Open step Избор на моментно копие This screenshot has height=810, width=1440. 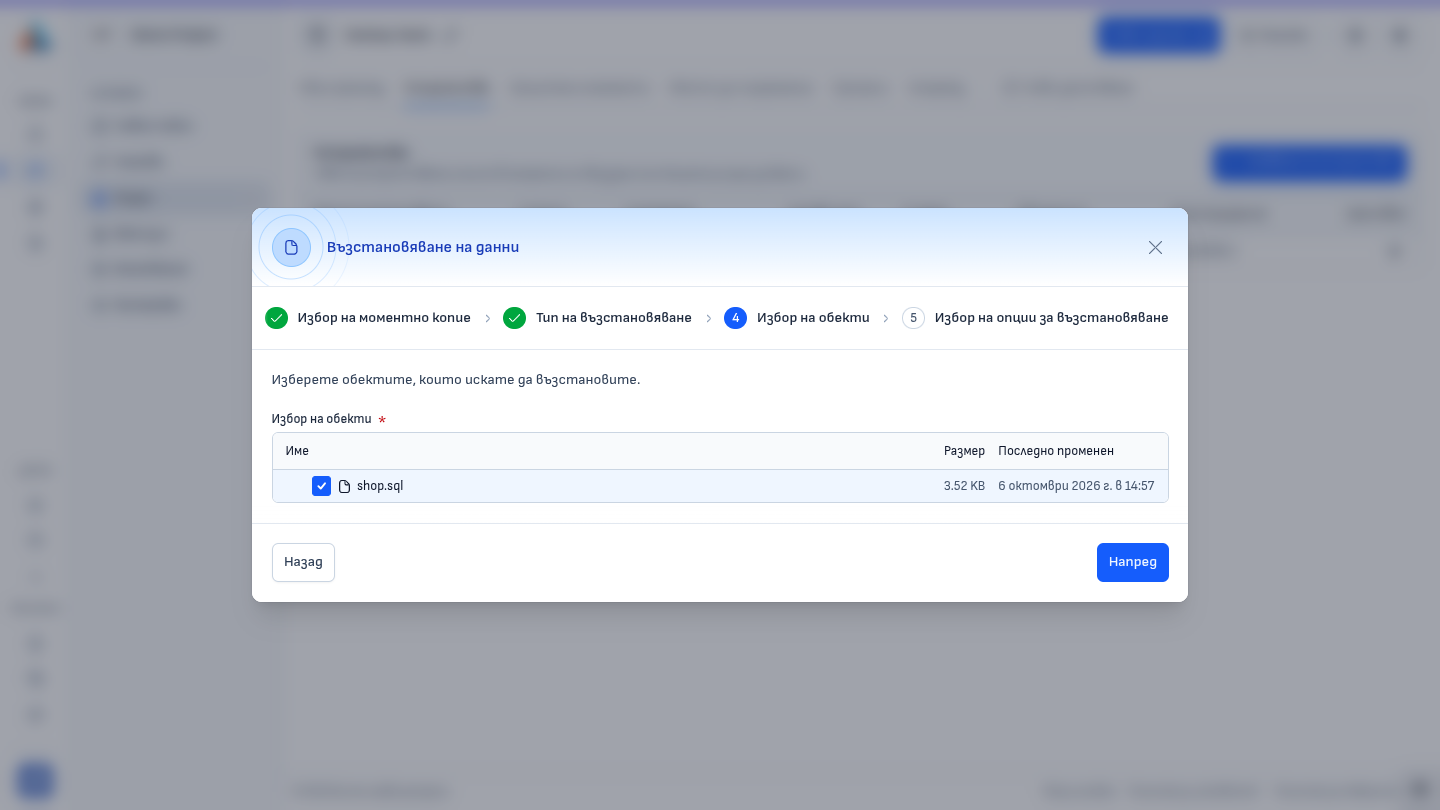[x=367, y=318]
